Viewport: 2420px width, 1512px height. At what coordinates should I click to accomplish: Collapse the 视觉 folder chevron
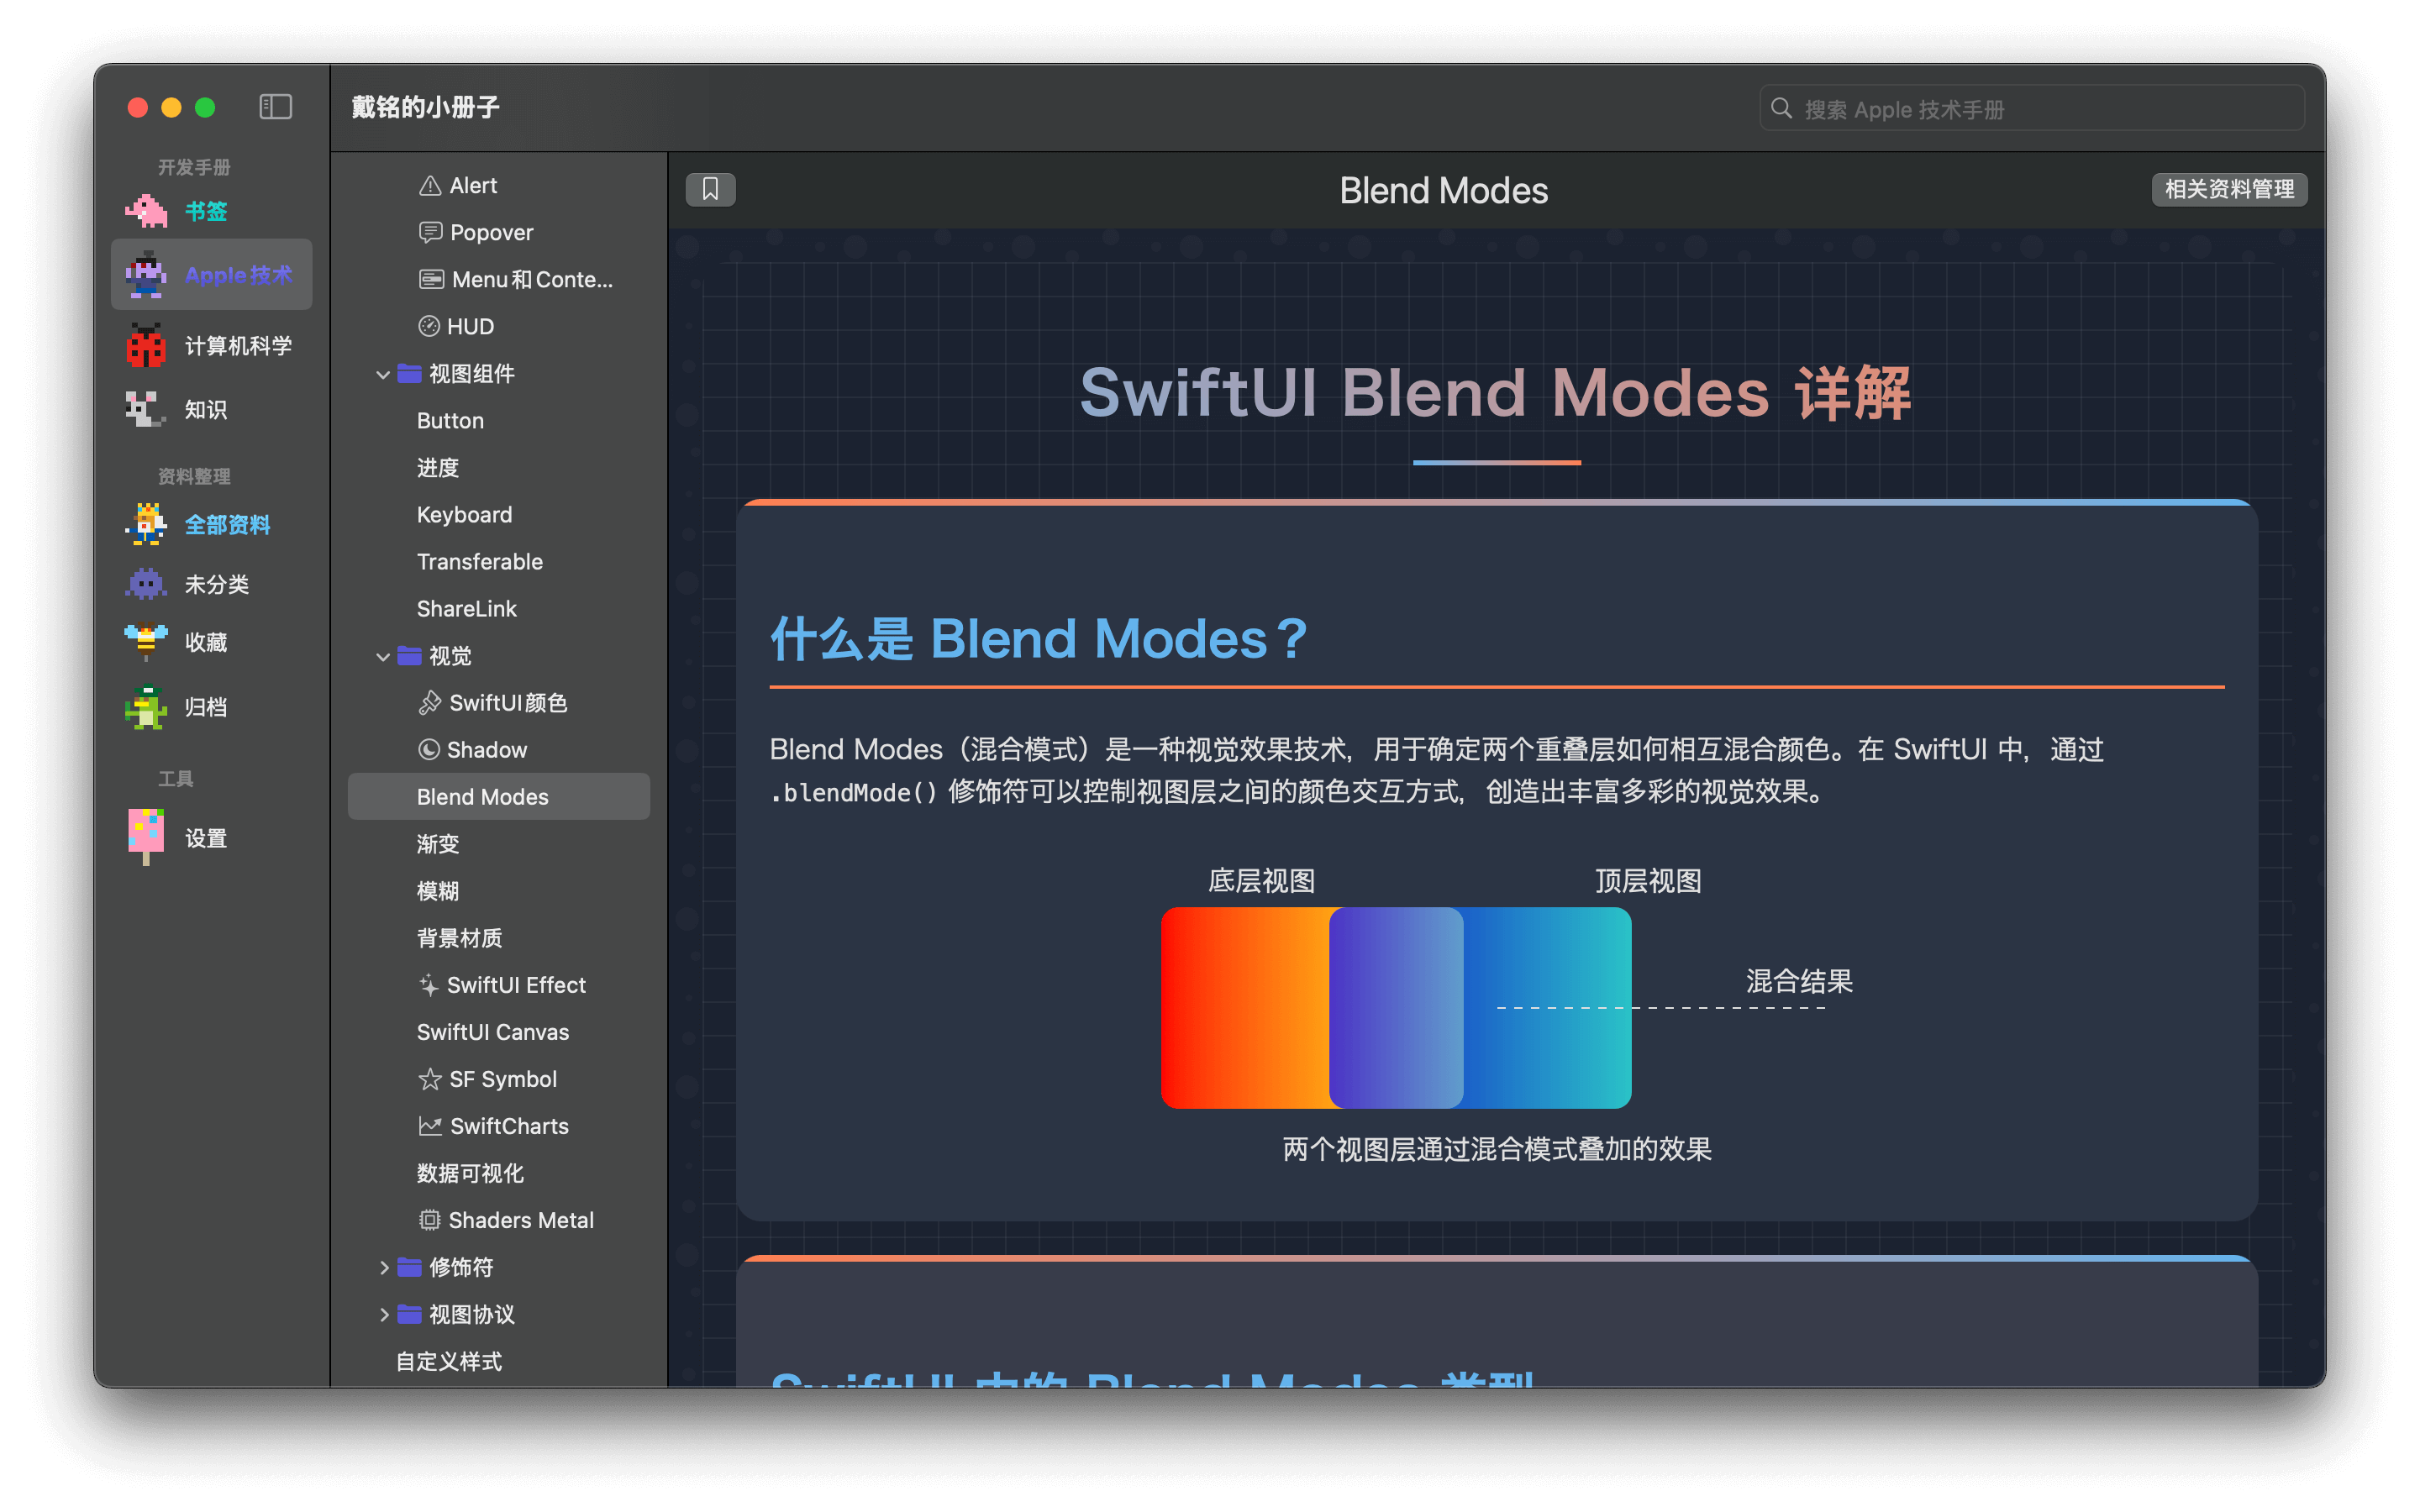(383, 656)
